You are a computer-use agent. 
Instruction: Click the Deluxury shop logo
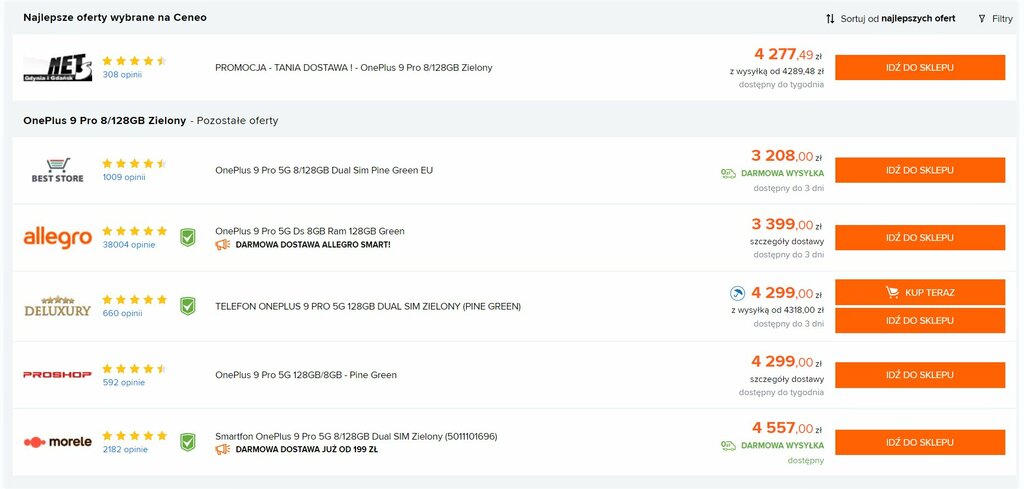57,306
